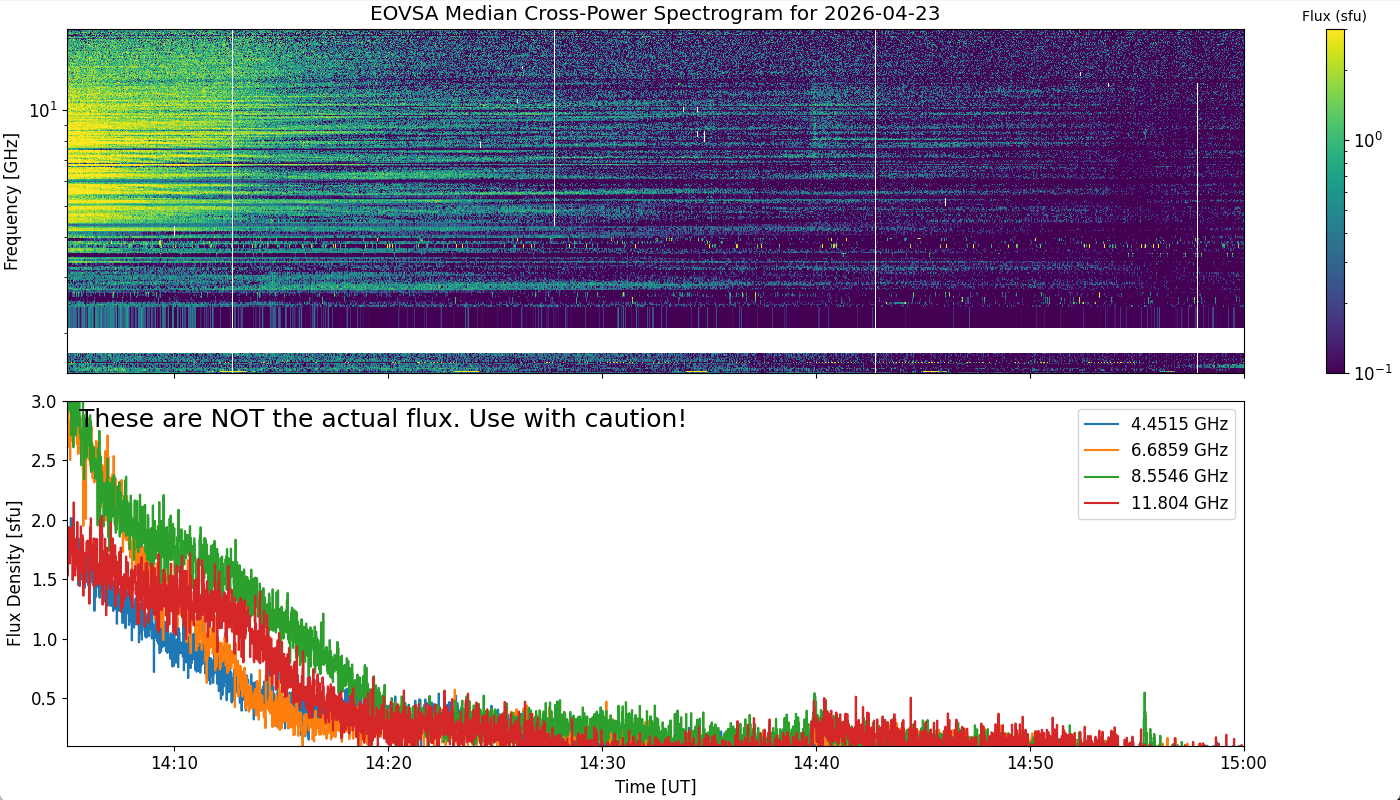Click the 14:50 time axis tick label
Image resolution: width=1400 pixels, height=800 pixels.
click(x=1030, y=764)
